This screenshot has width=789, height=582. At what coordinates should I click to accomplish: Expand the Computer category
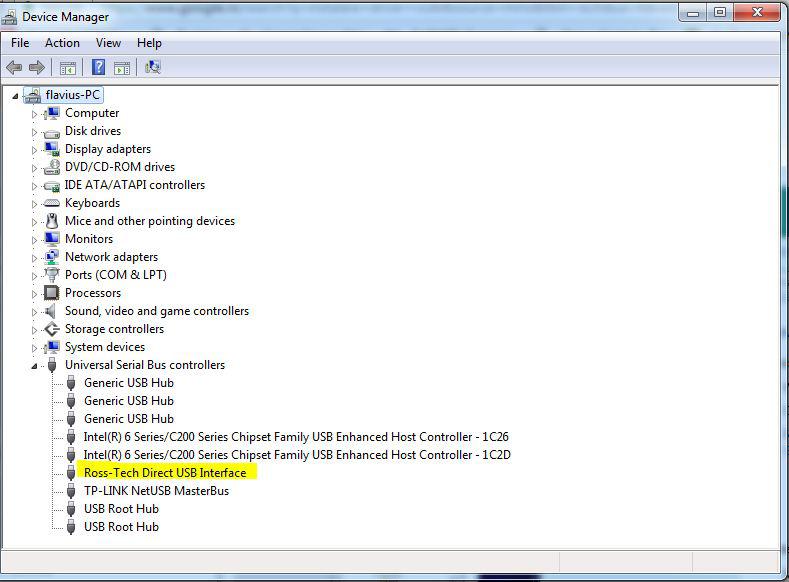34,114
